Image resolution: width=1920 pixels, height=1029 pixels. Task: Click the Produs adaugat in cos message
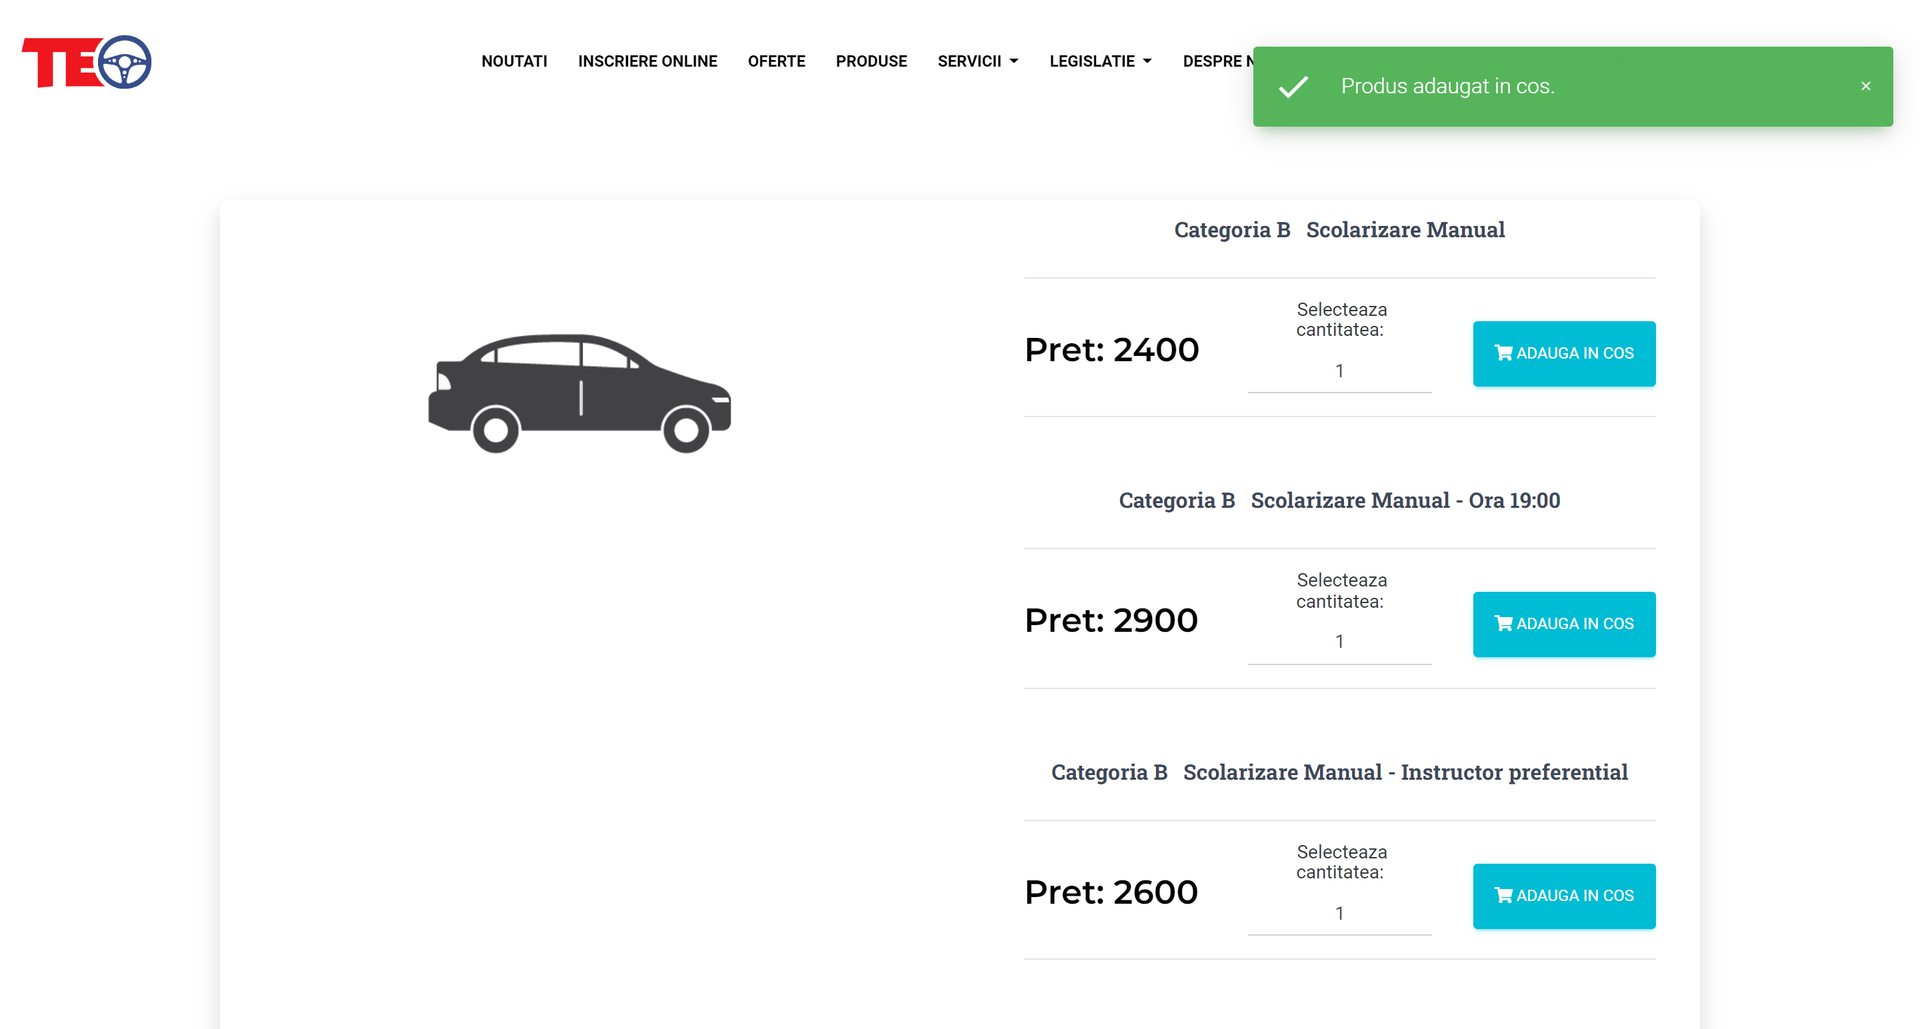point(1447,87)
